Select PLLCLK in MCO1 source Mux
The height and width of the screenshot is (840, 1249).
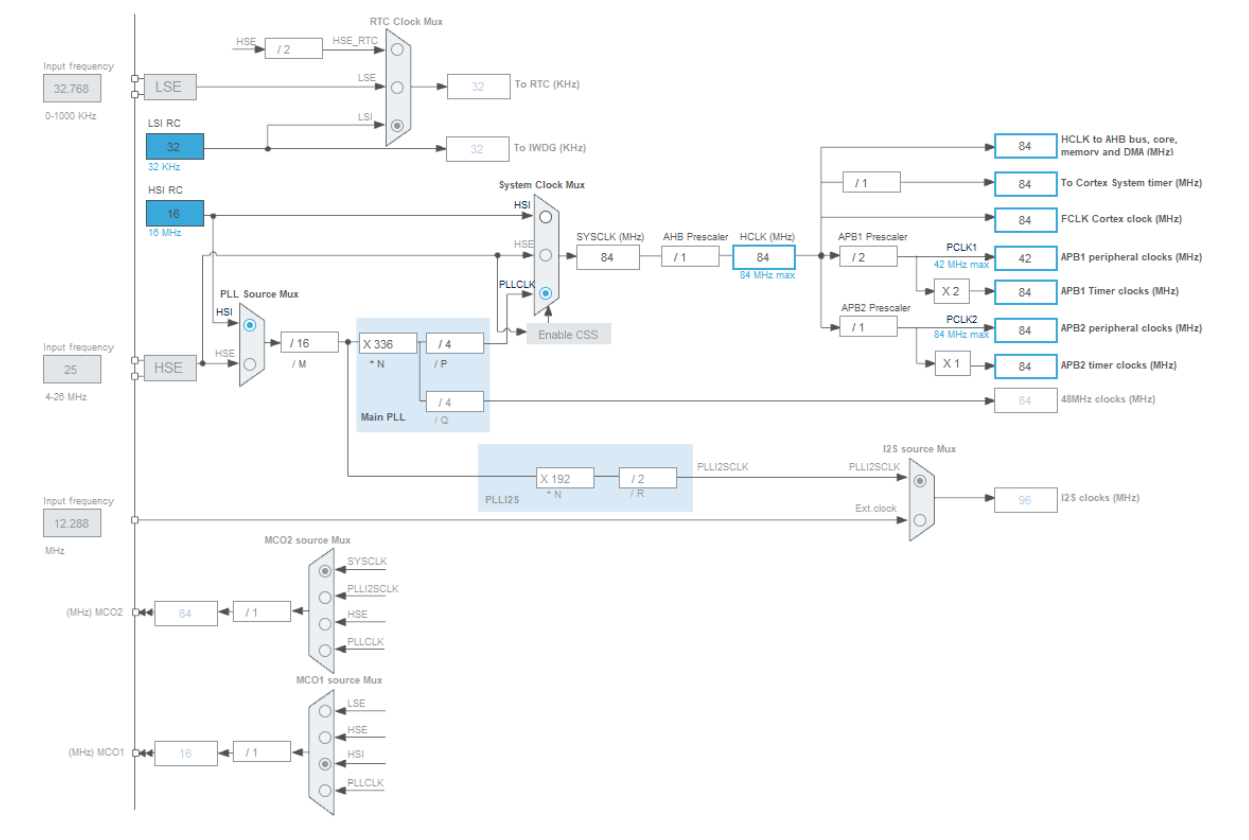[324, 791]
